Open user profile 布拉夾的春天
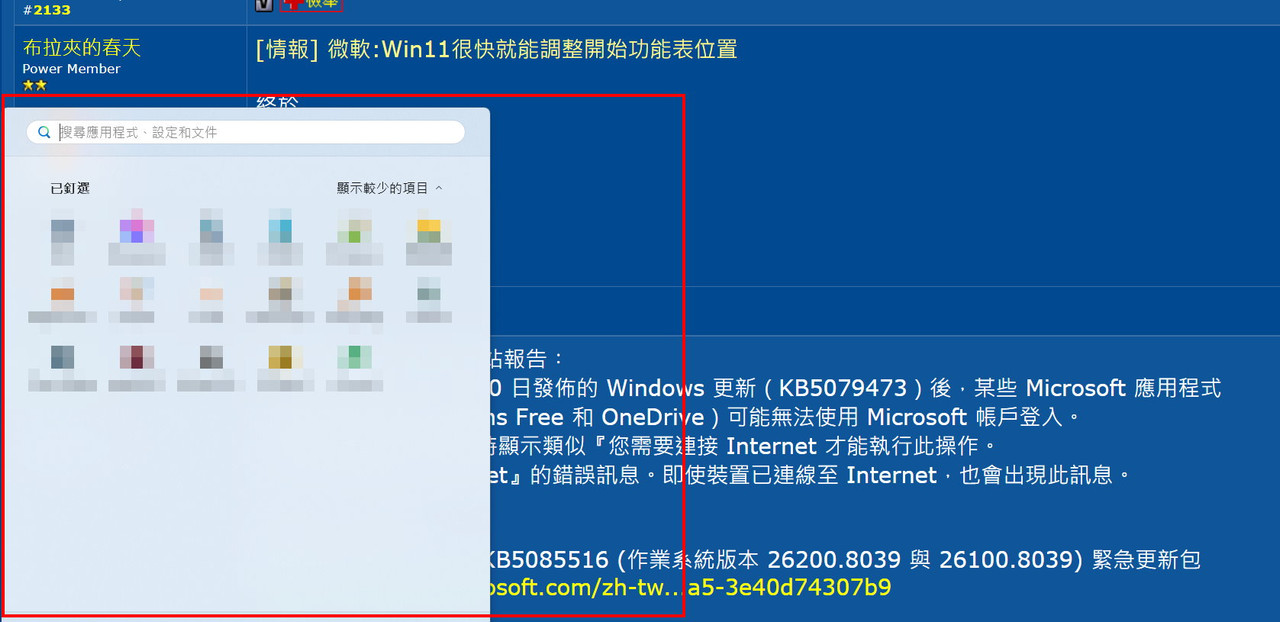The height and width of the screenshot is (622, 1280). pyautogui.click(x=82, y=48)
